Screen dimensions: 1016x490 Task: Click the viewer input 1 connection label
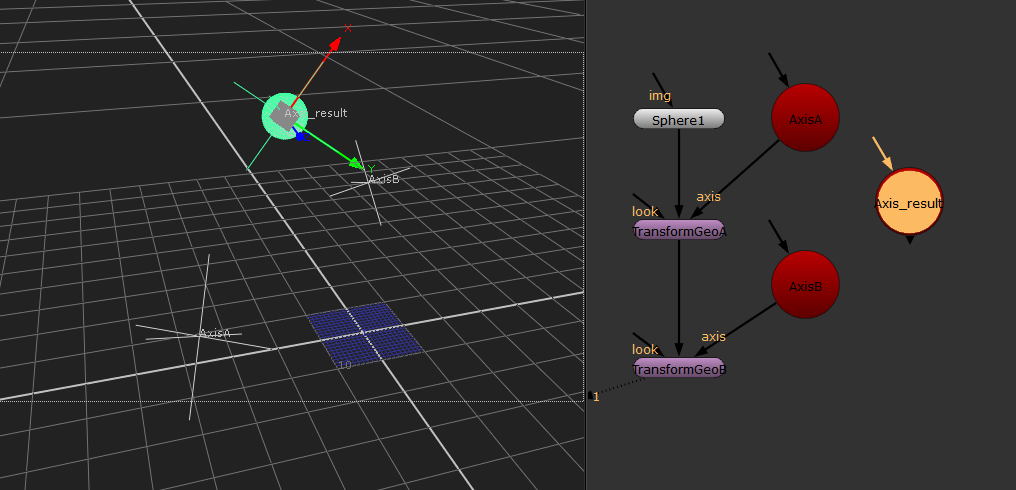[x=596, y=397]
